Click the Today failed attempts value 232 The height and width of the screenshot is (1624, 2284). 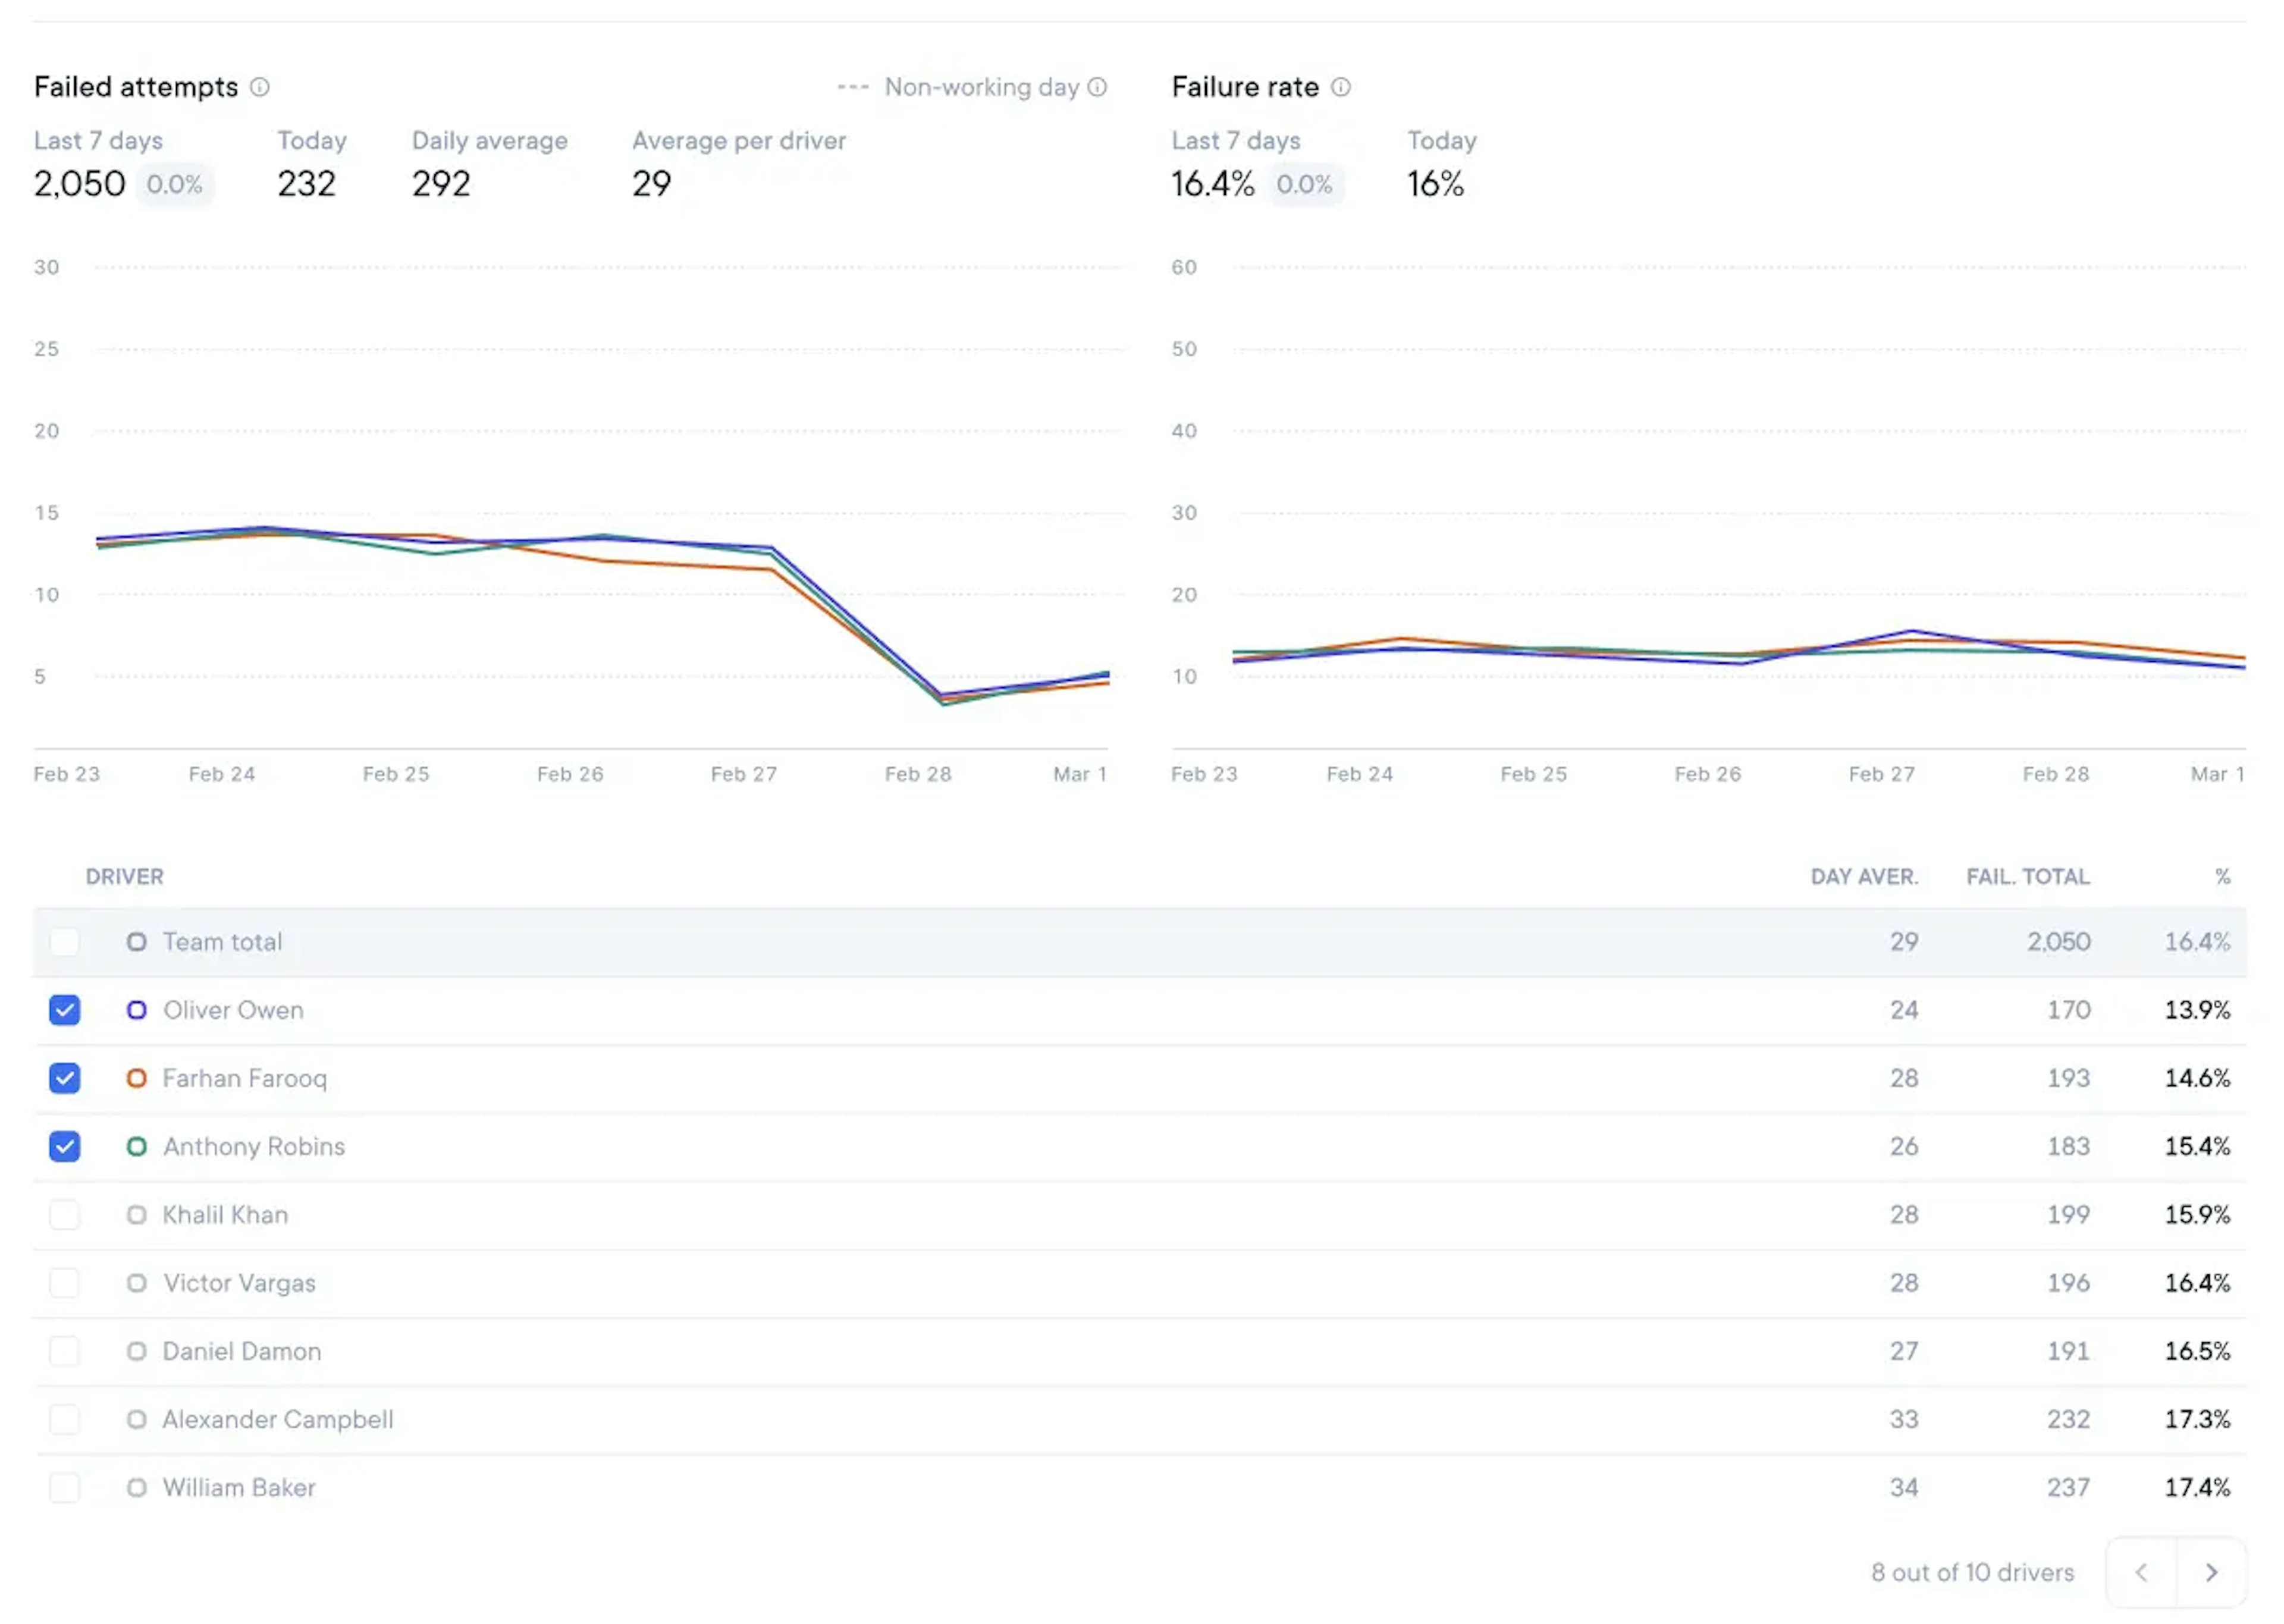(306, 184)
